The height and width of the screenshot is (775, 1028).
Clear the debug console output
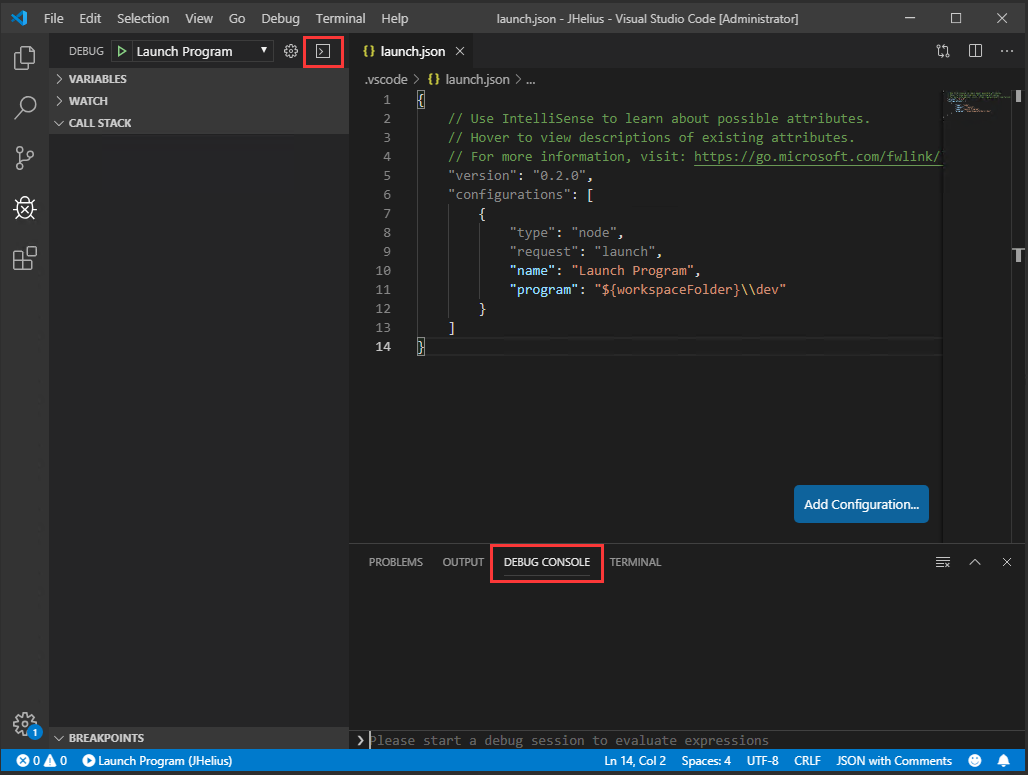943,562
